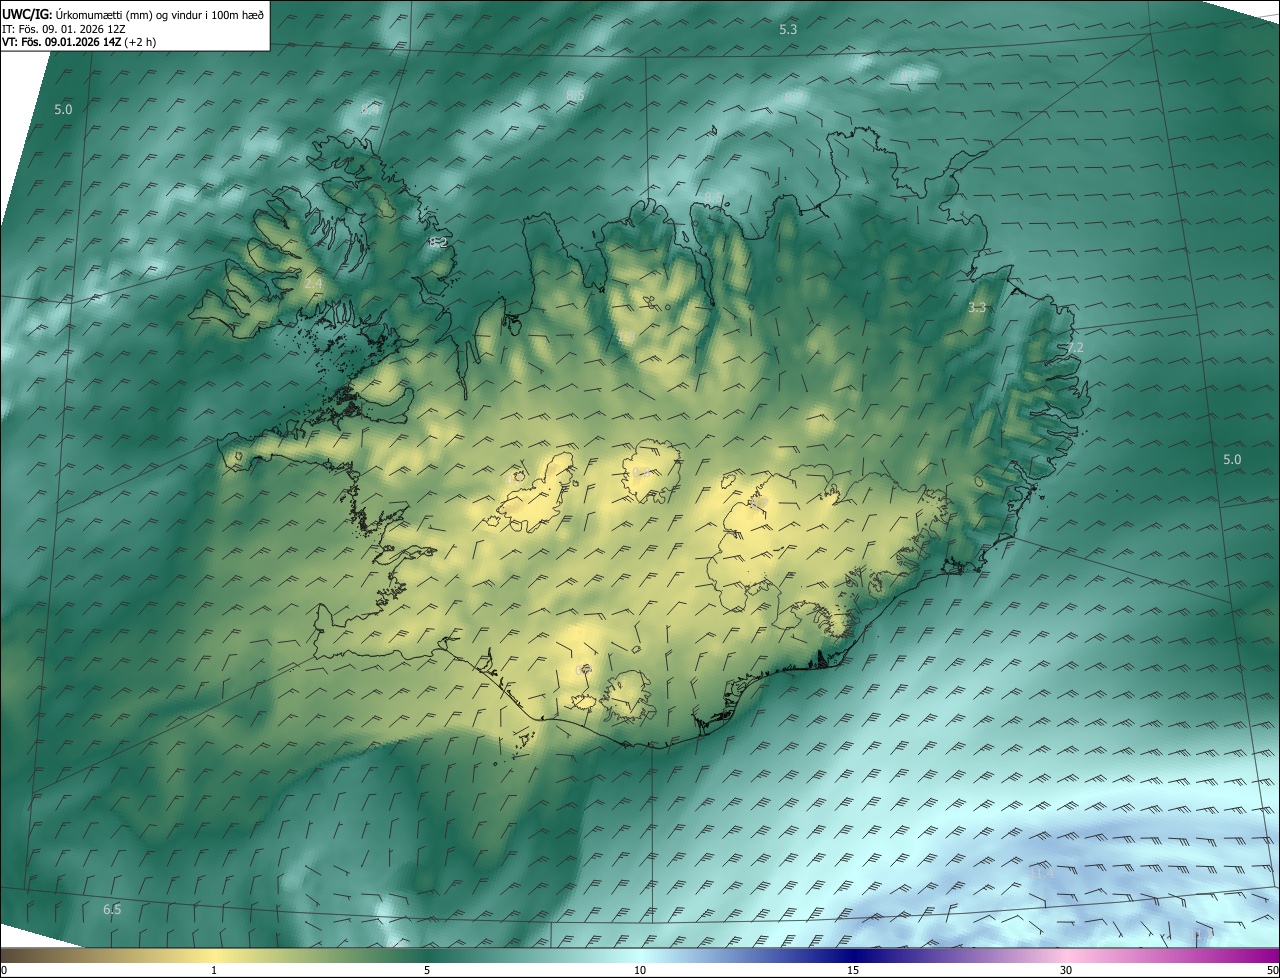
Task: Click the '50' tick label on the colour scale
Action: point(1271,970)
